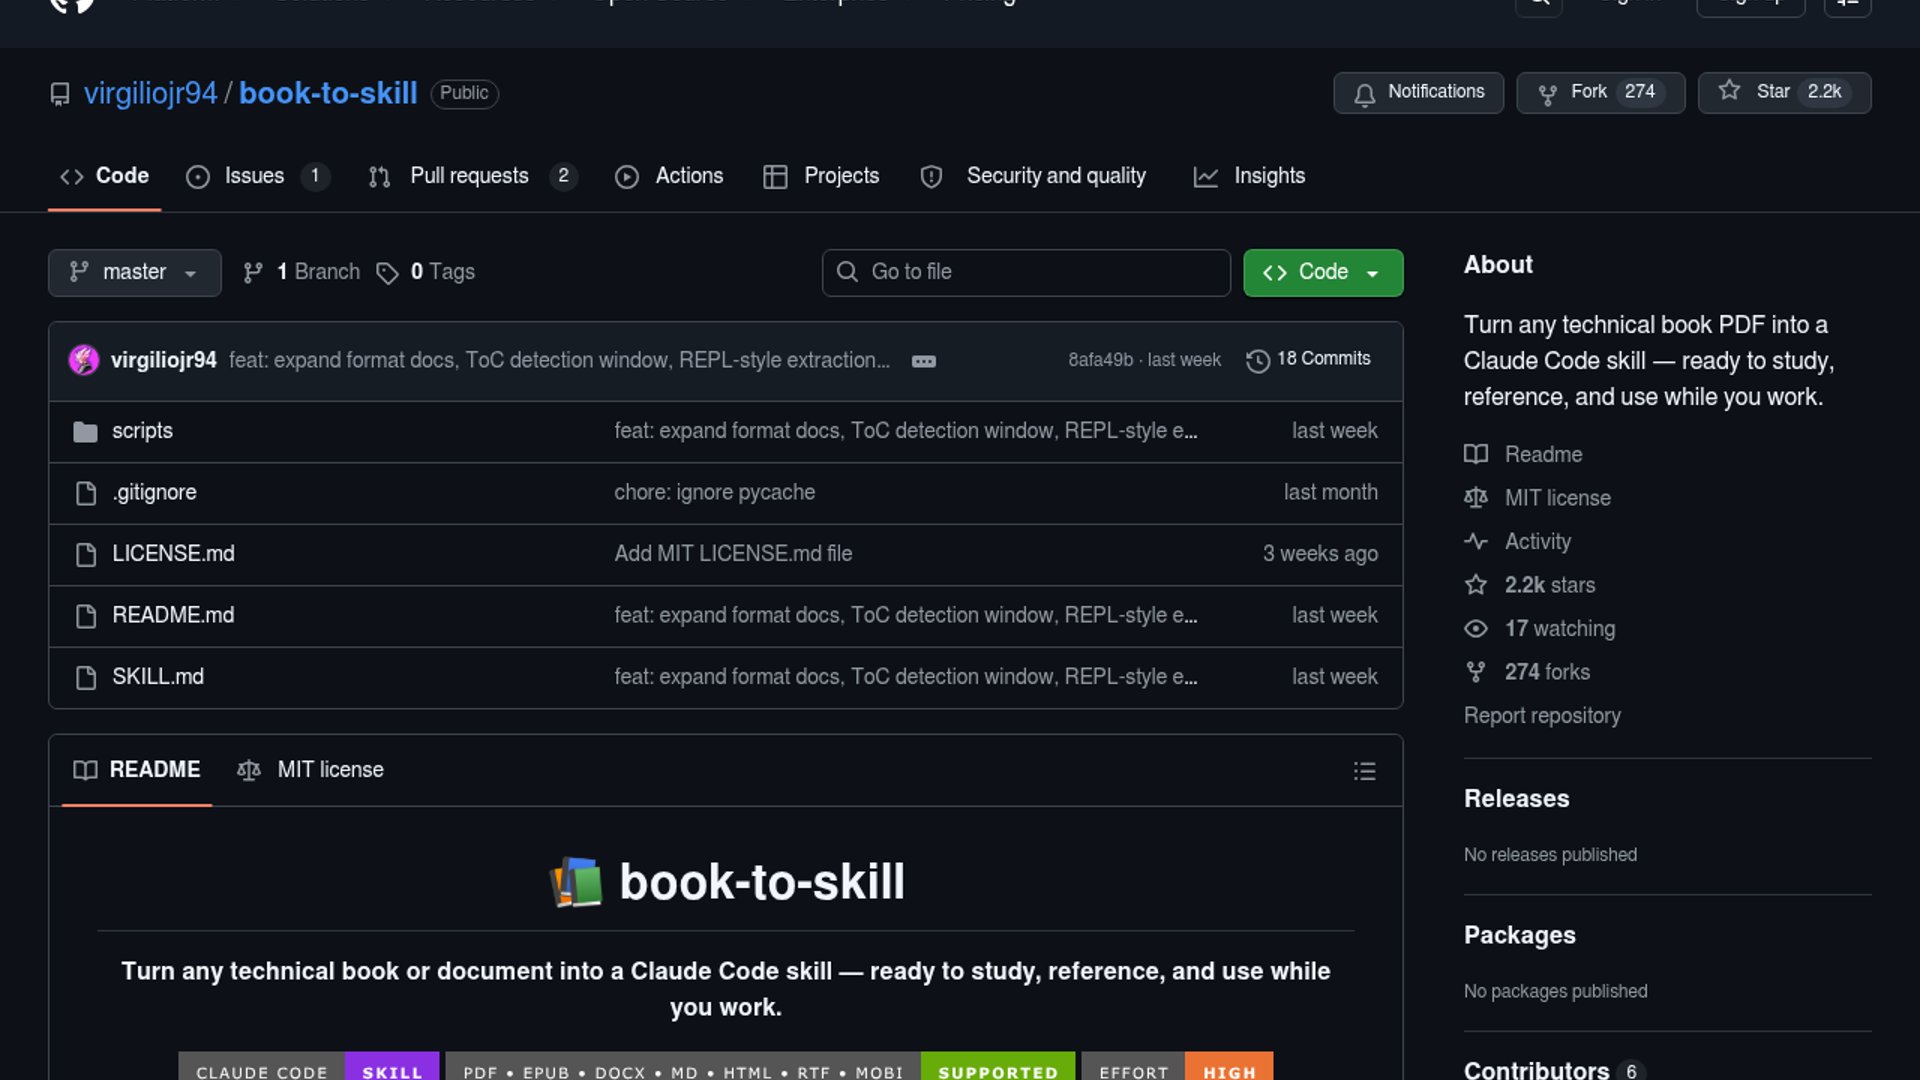The width and height of the screenshot is (1920, 1080).
Task: Open the book-to-skill repository link
Action: [328, 93]
